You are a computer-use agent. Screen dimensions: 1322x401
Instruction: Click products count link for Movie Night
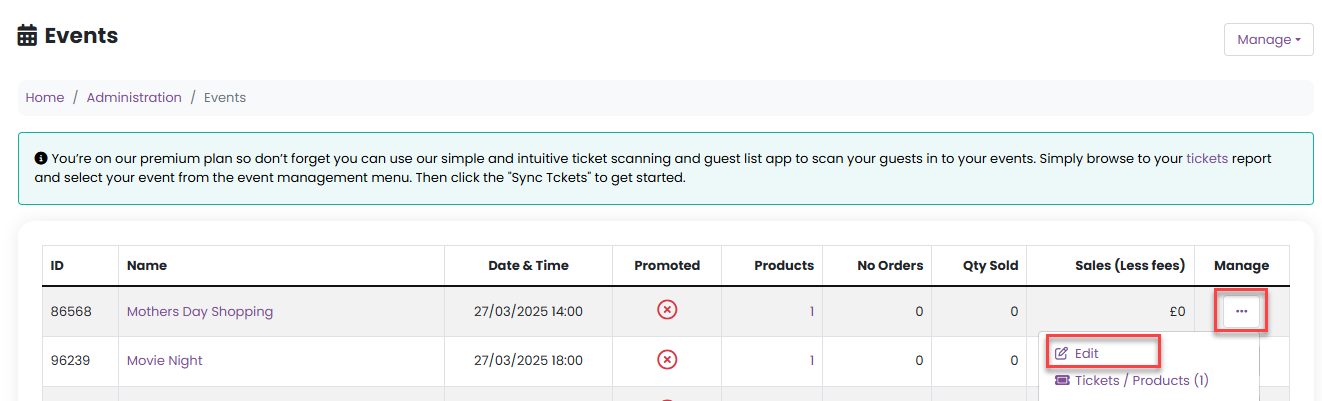811,360
